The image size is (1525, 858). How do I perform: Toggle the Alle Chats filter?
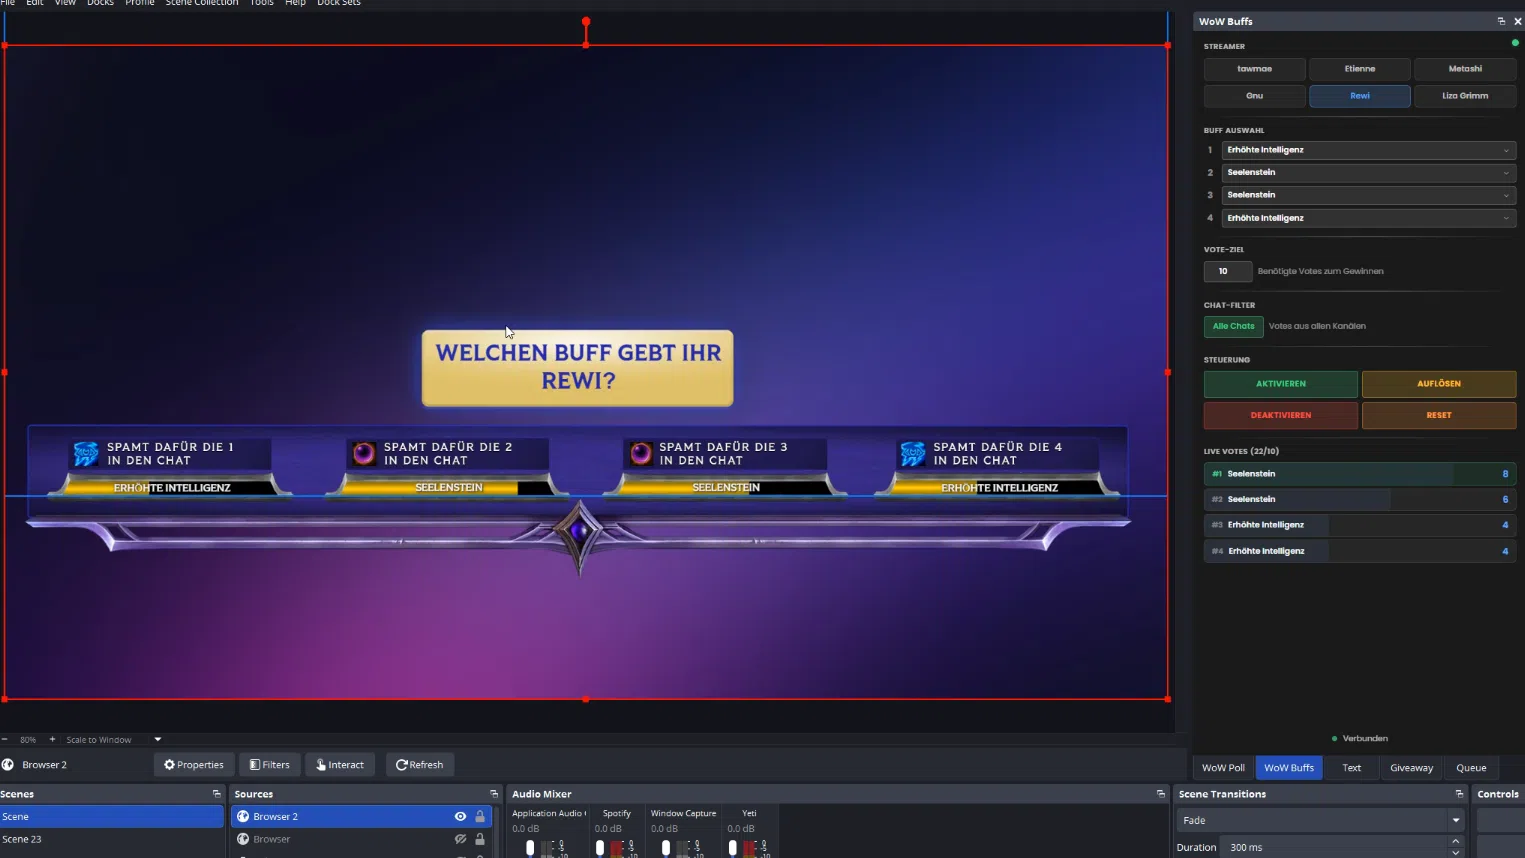click(1233, 326)
